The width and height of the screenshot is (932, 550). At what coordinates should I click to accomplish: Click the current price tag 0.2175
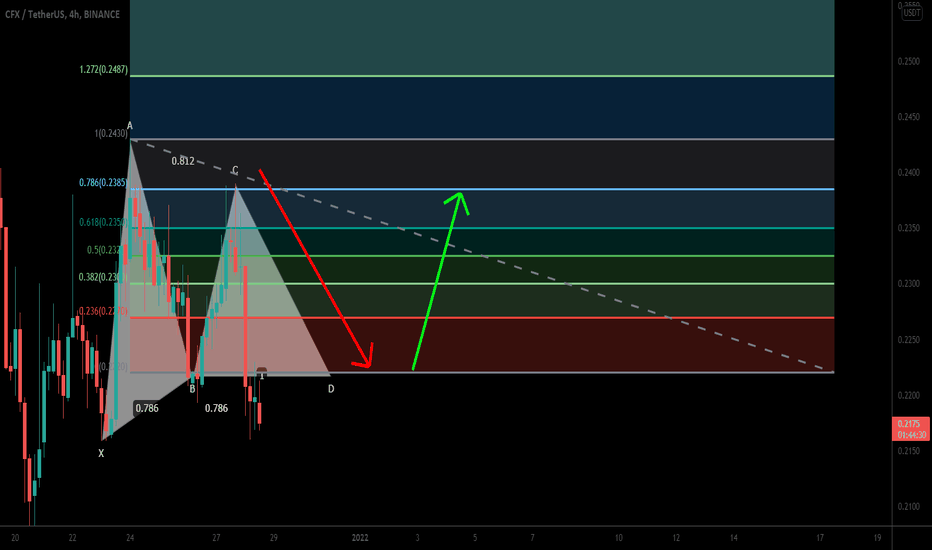(911, 429)
